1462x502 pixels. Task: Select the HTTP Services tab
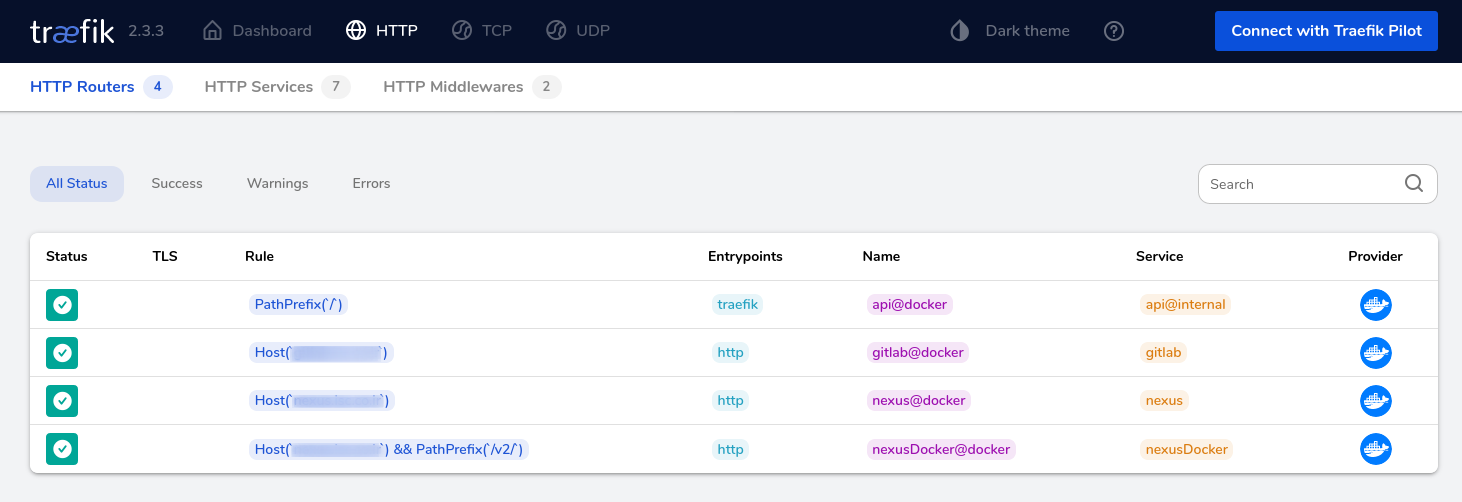[277, 87]
